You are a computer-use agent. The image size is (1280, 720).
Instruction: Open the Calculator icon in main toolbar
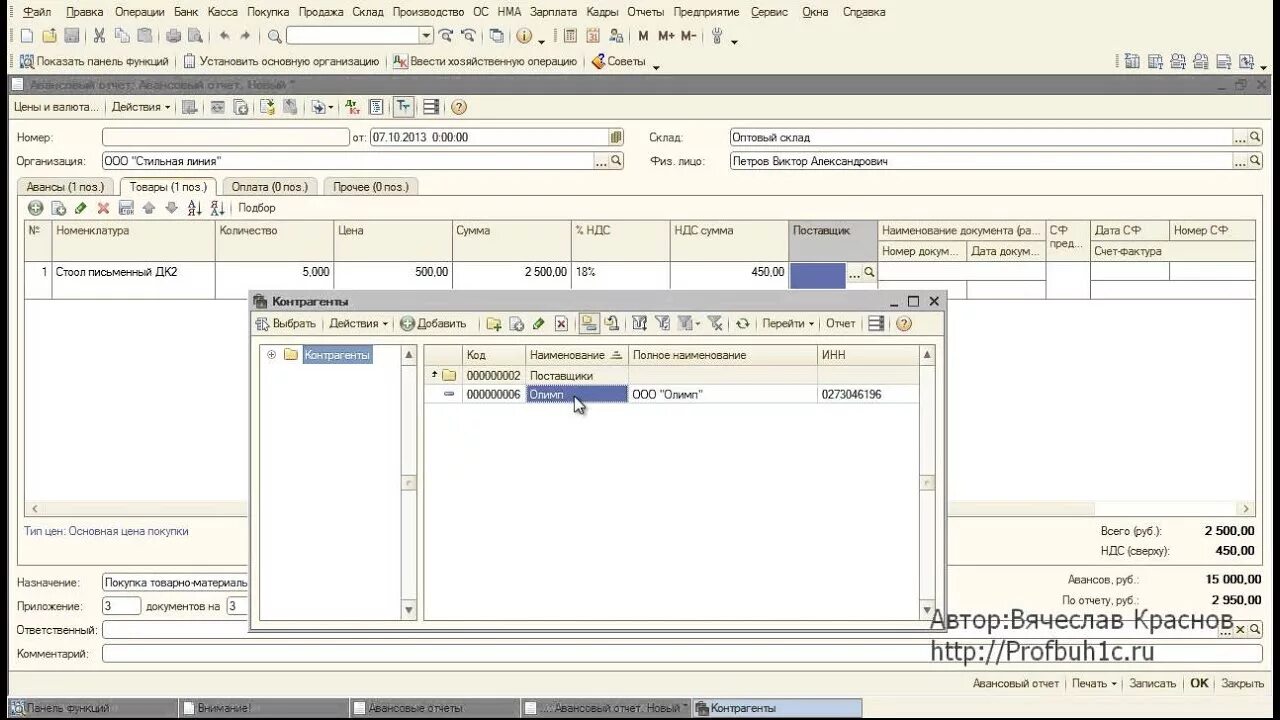pyautogui.click(x=570, y=36)
